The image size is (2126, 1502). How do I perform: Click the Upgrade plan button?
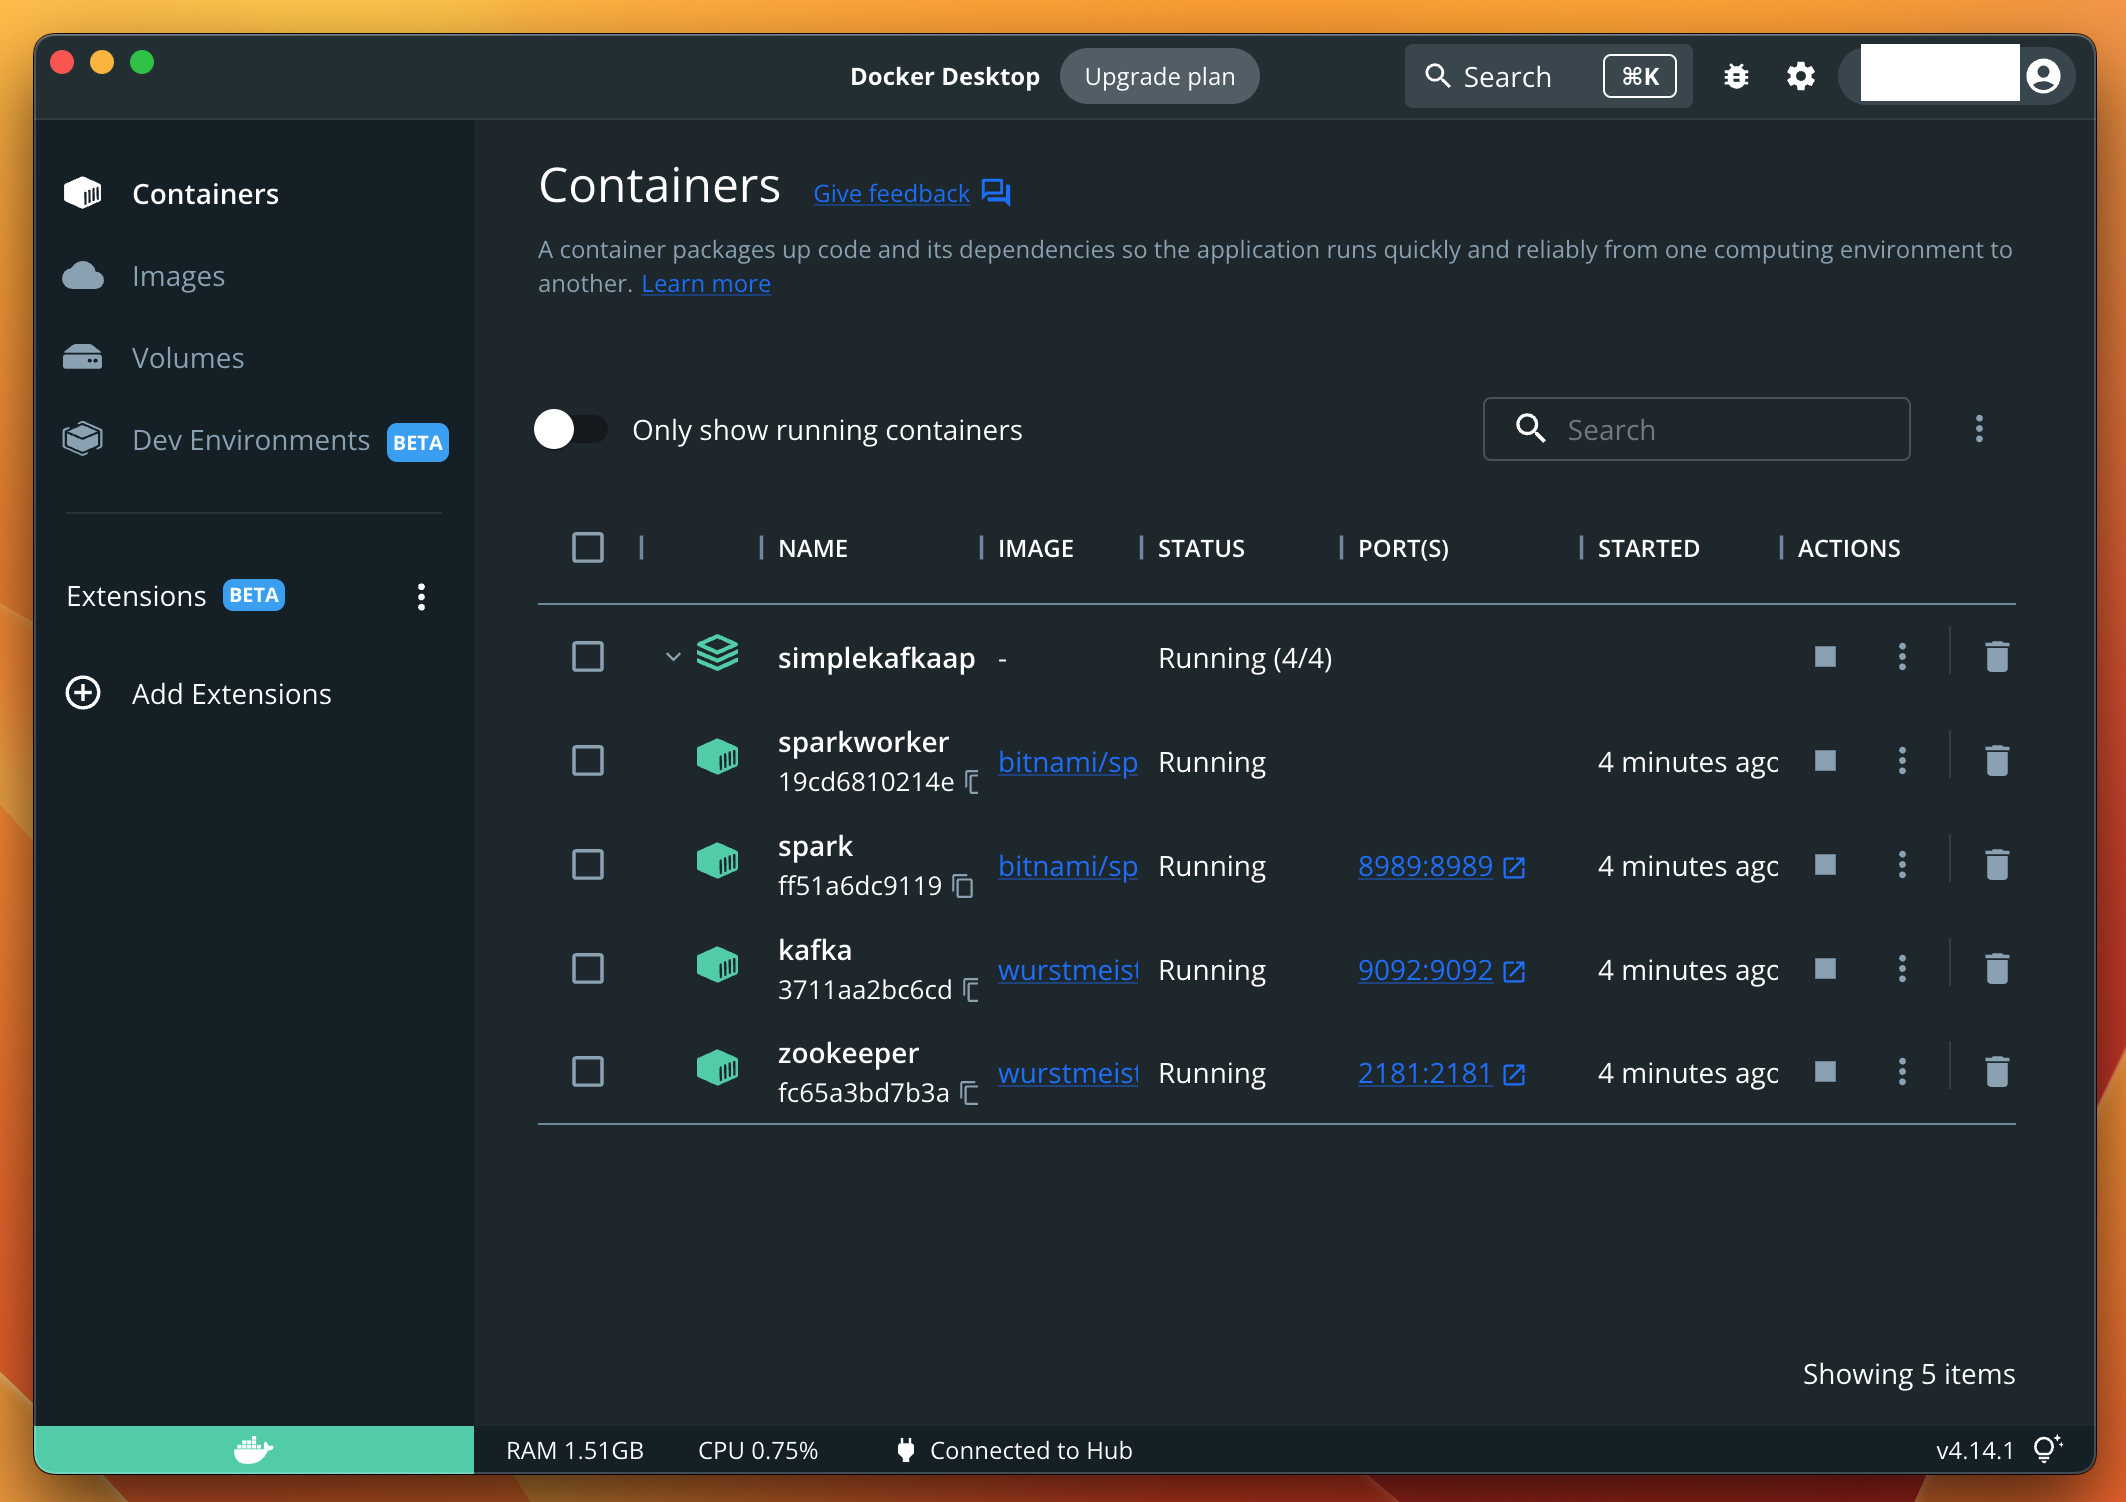[1159, 77]
